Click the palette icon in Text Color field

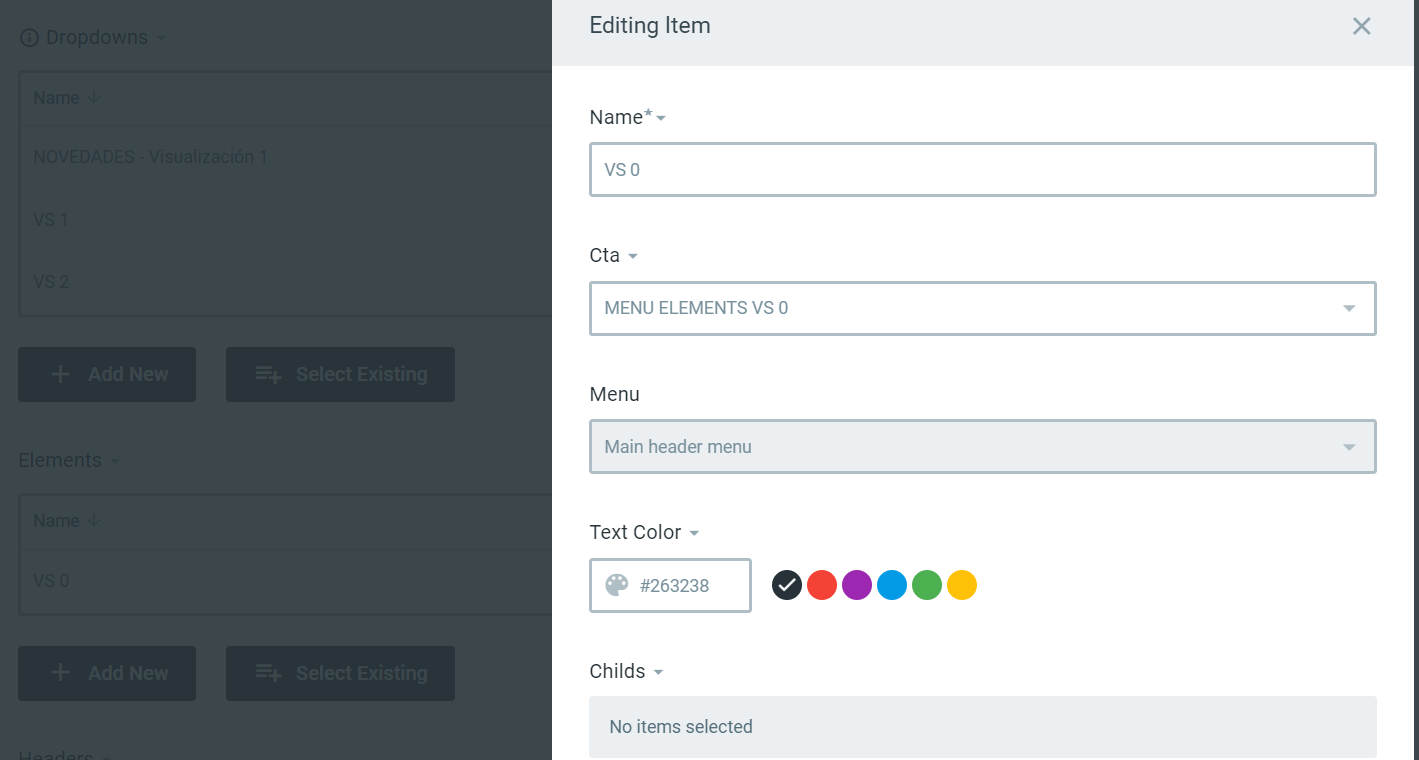click(x=614, y=584)
